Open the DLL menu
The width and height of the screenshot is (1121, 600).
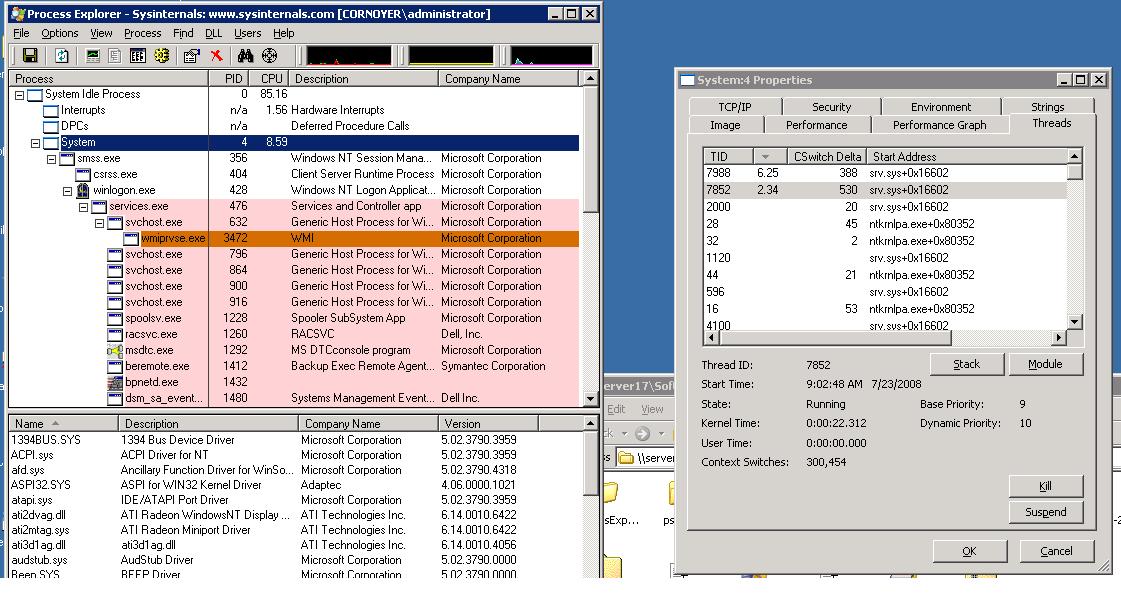point(213,33)
